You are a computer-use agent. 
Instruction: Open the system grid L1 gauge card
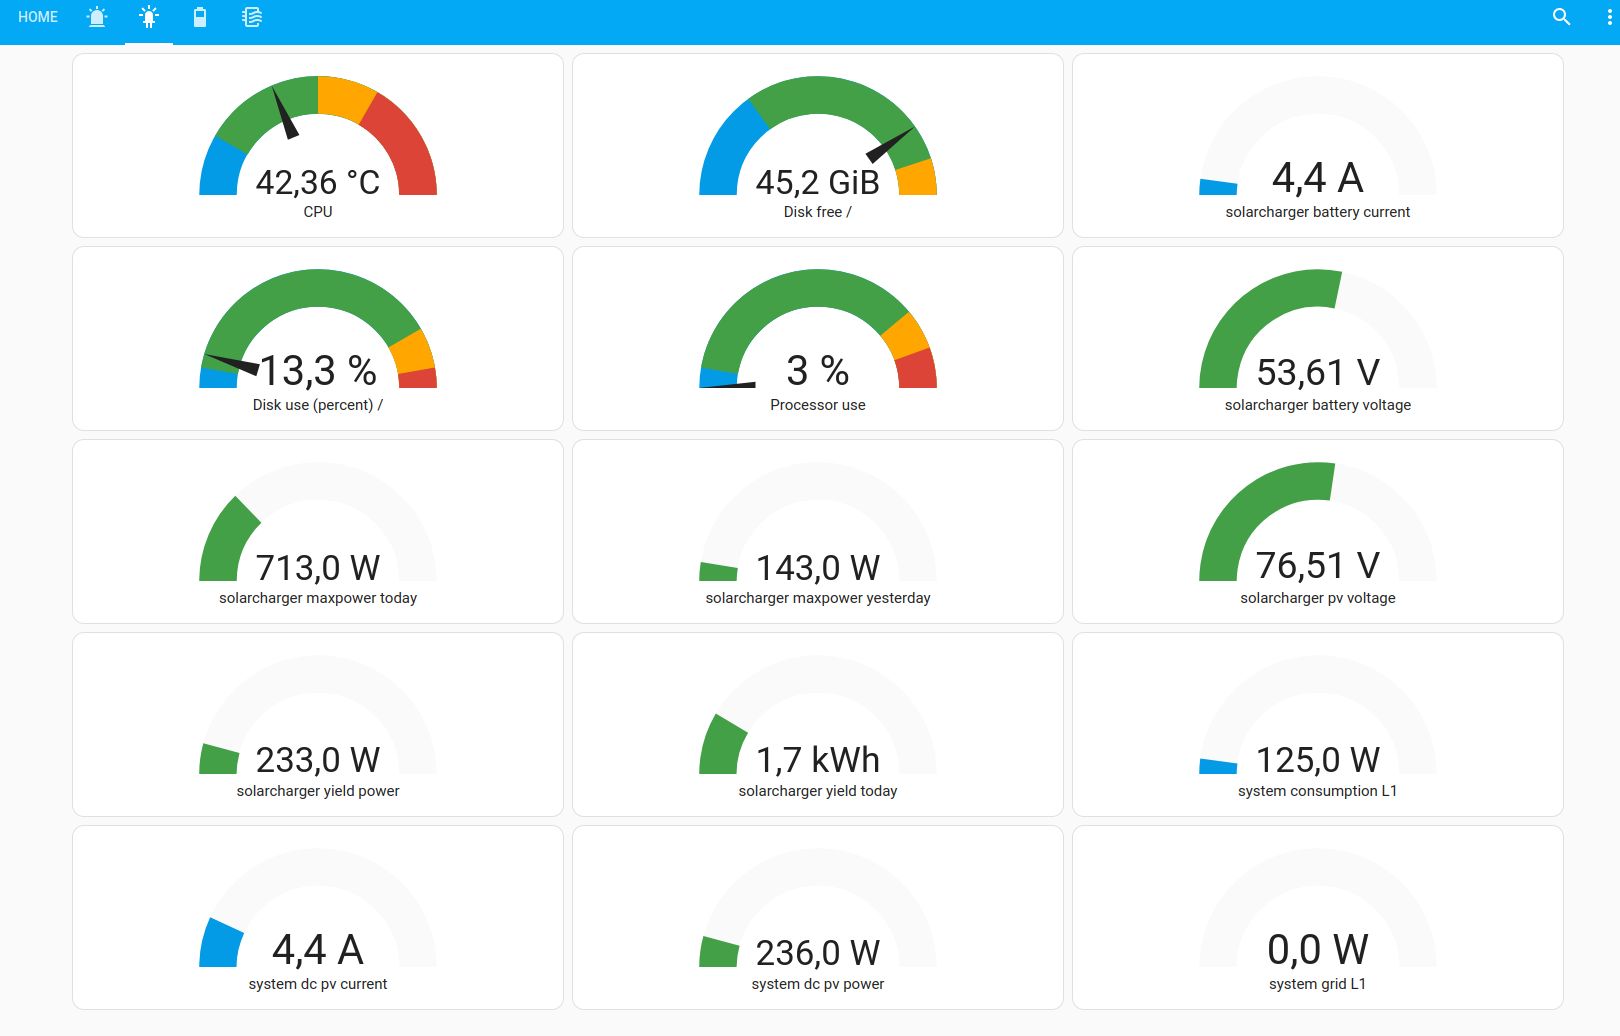coord(1318,918)
